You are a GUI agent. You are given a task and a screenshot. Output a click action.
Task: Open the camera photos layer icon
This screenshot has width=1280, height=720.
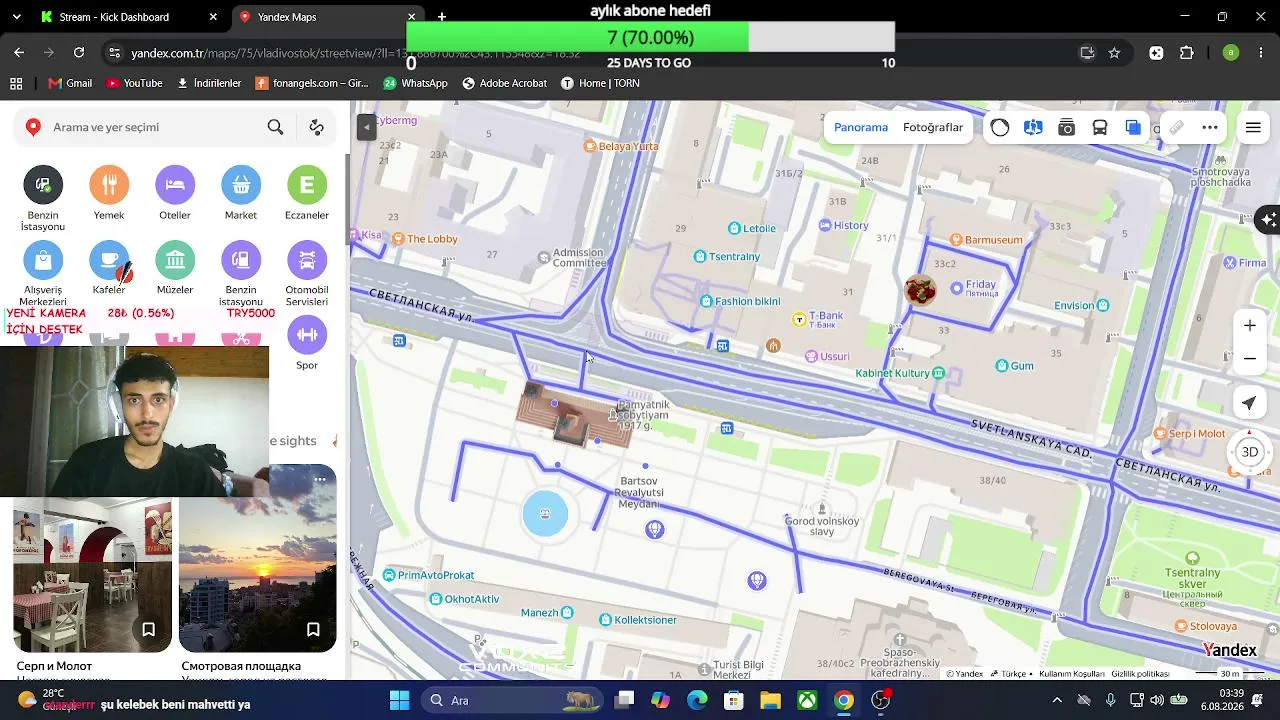[1067, 127]
